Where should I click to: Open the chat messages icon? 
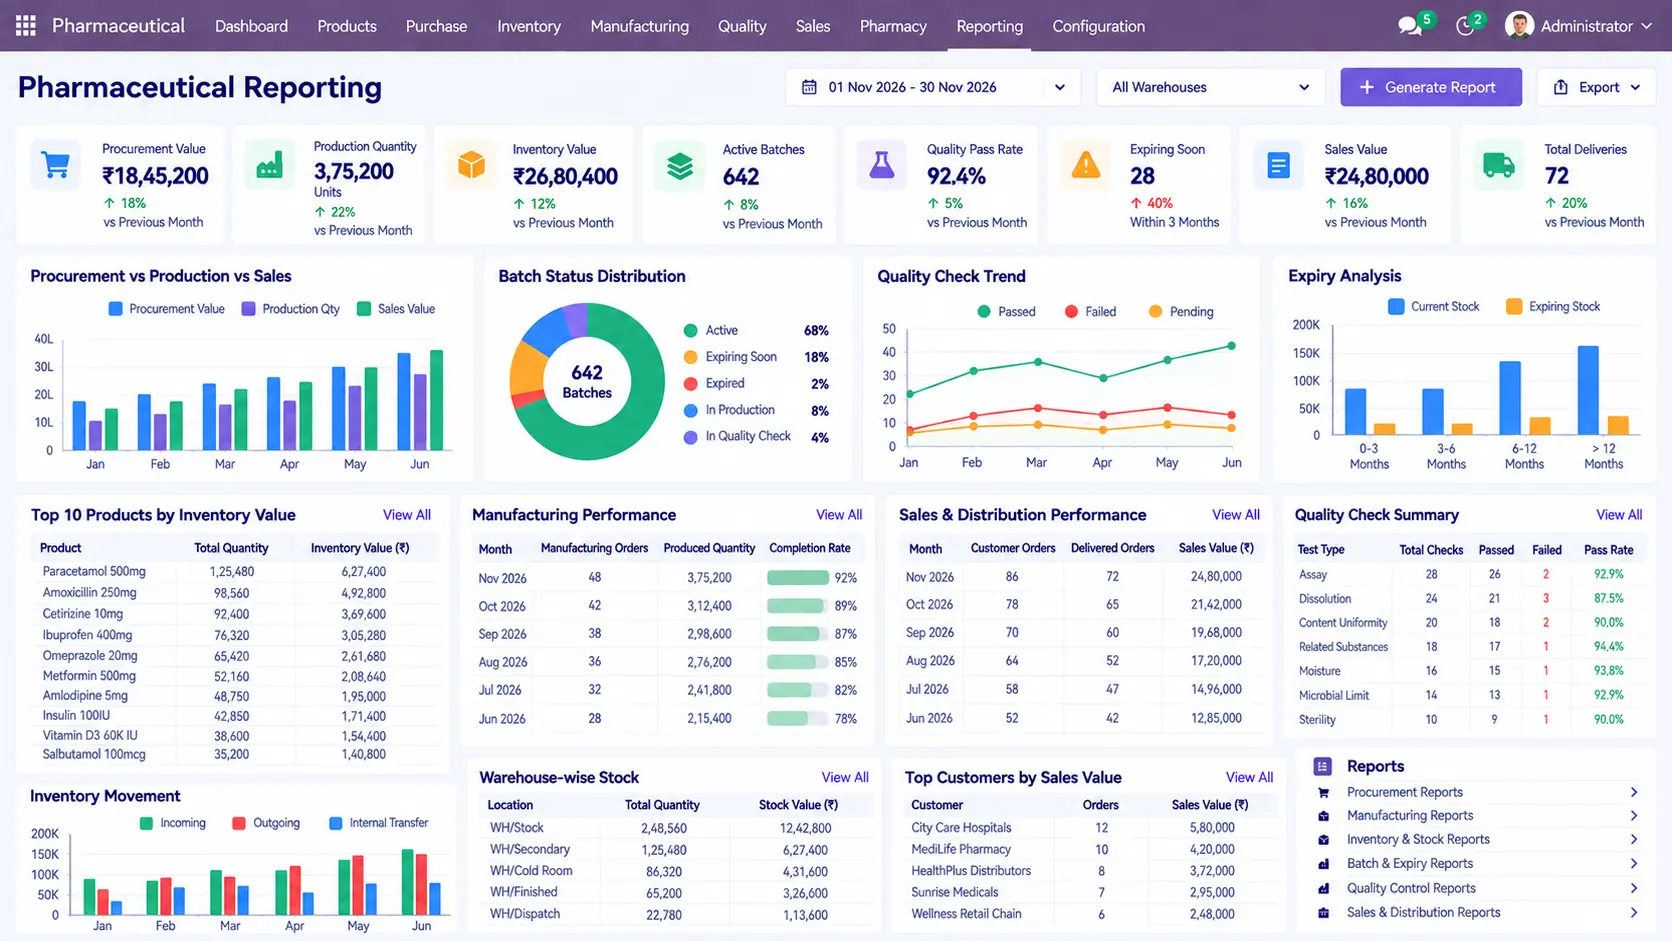pos(1410,27)
